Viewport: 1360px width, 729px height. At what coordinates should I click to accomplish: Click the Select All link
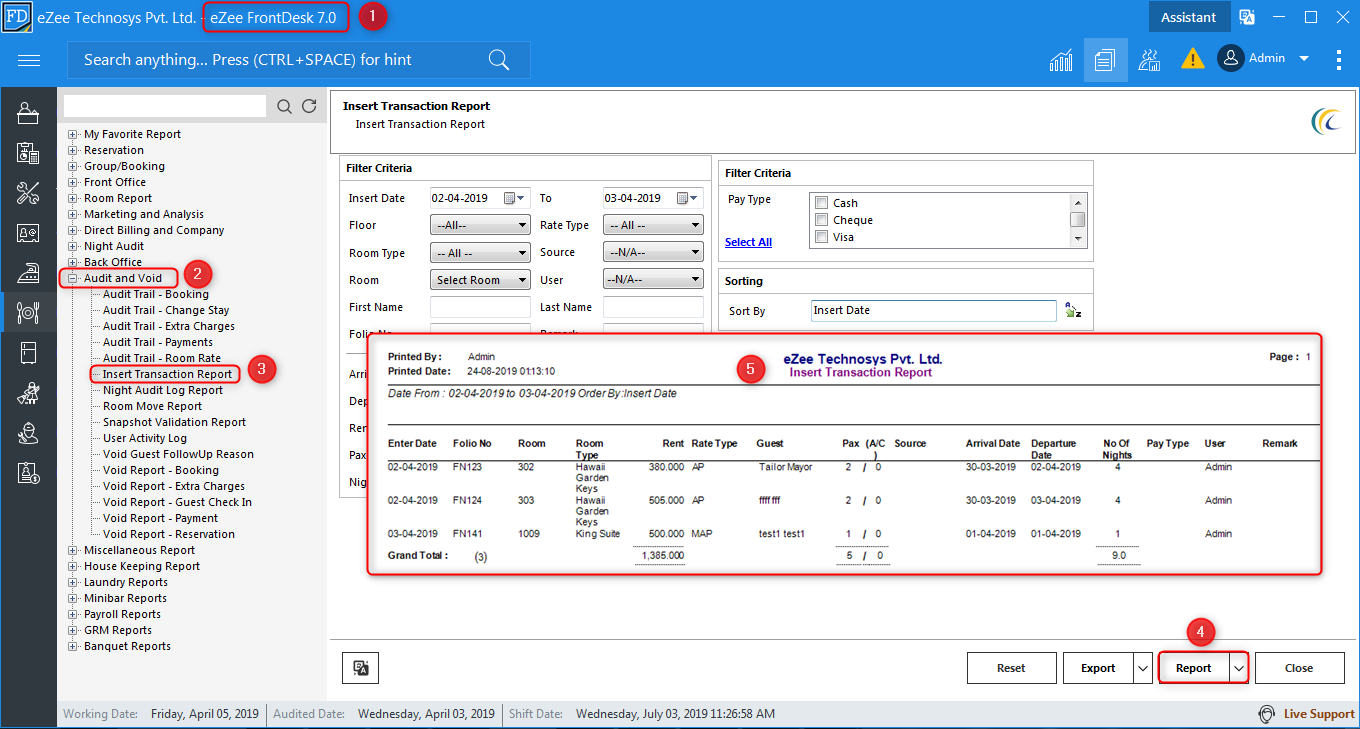(748, 242)
